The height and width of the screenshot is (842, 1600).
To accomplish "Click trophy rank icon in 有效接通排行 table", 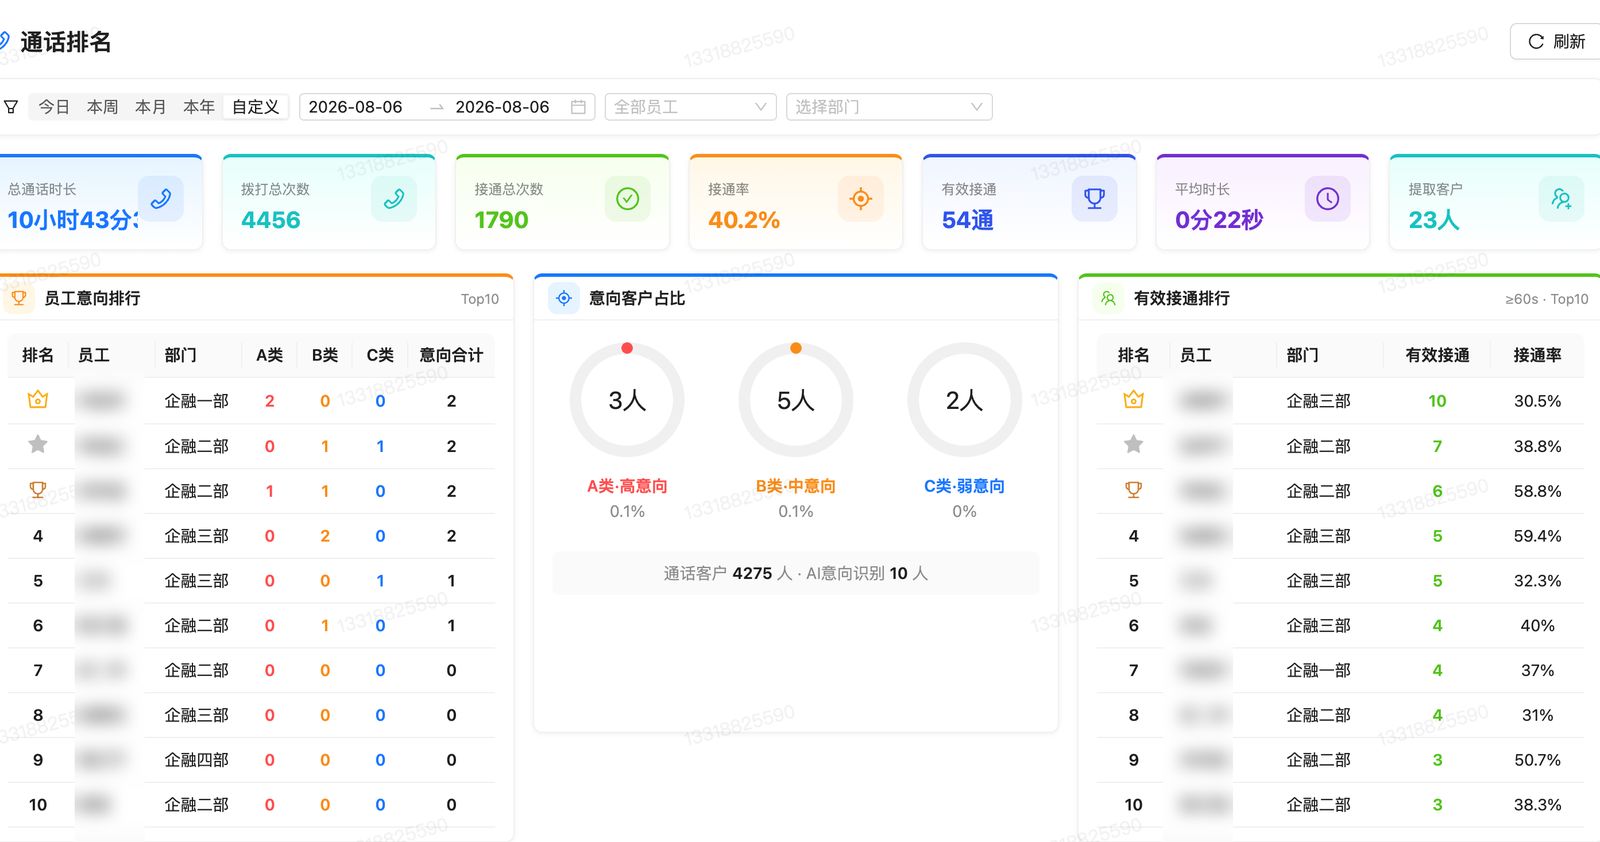I will (x=1133, y=490).
